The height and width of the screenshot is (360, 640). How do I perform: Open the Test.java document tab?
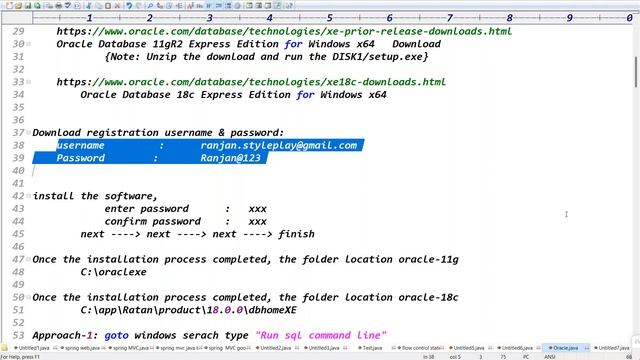[x=372, y=348]
